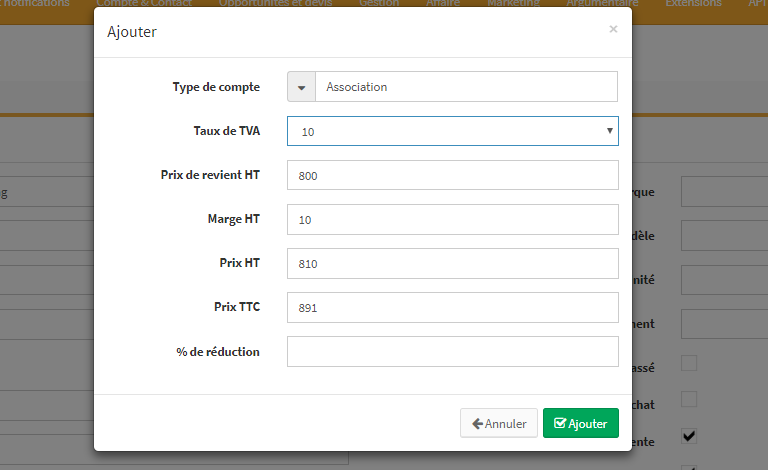Click the background field next to 'nent' label

point(724,324)
